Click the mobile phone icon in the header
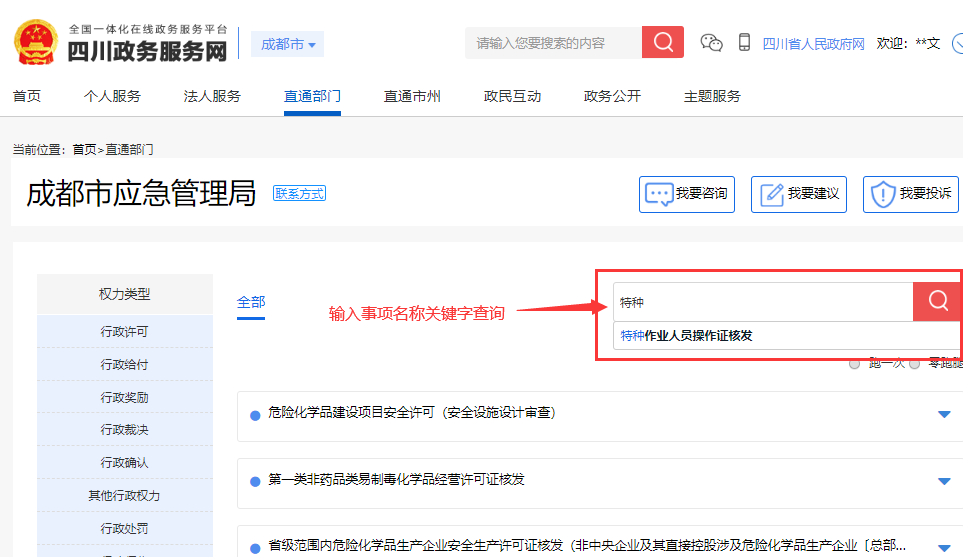The width and height of the screenshot is (963, 557). [x=744, y=43]
